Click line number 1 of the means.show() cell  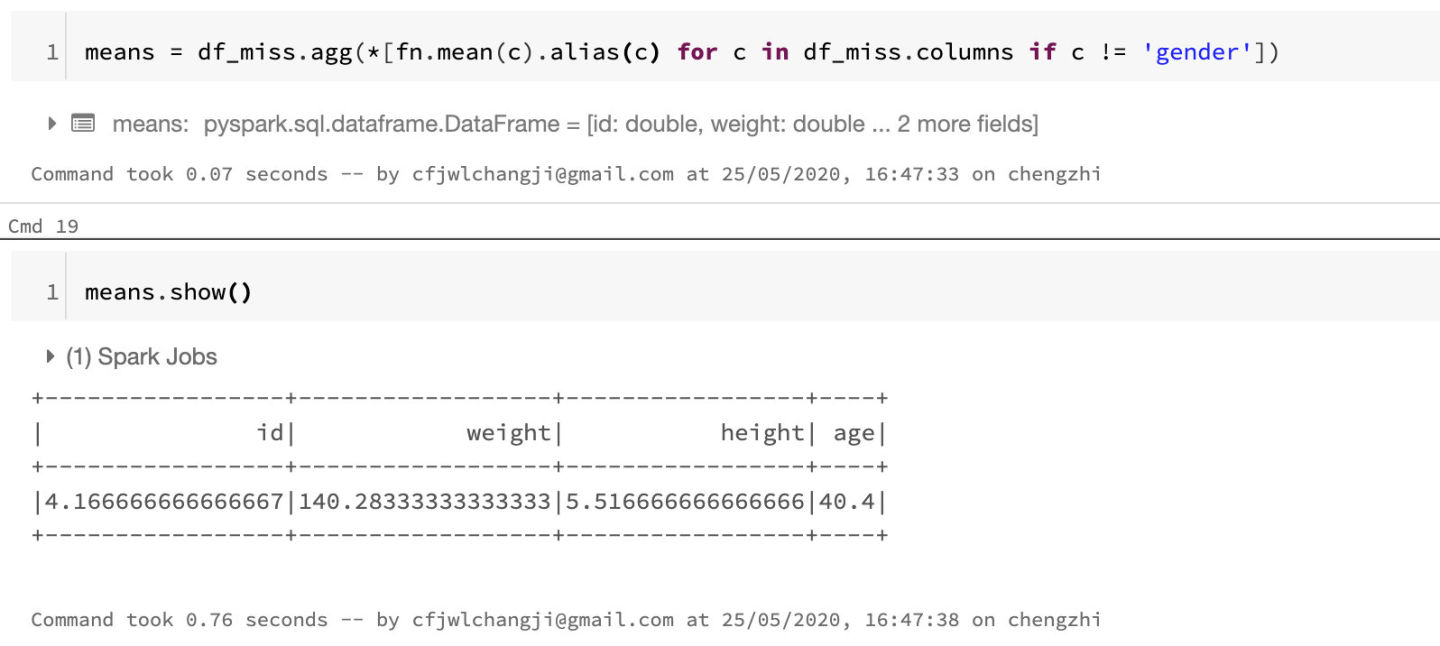[51, 292]
